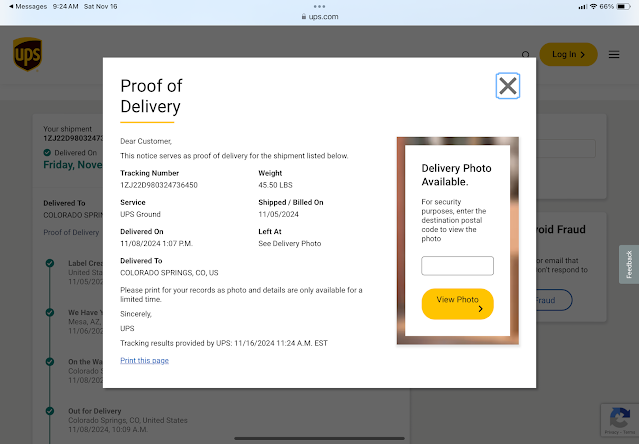Screen dimensions: 639x444
Task: Click the Proof of Delivery dialog title
Action: tap(151, 96)
